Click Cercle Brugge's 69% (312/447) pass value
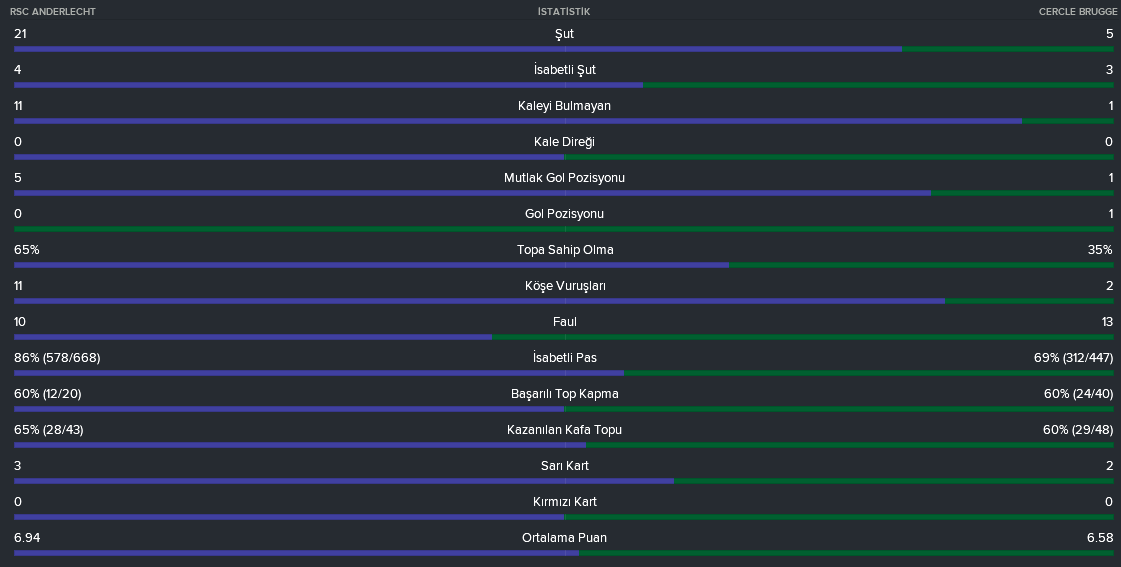The width and height of the screenshot is (1121, 567). point(1073,358)
